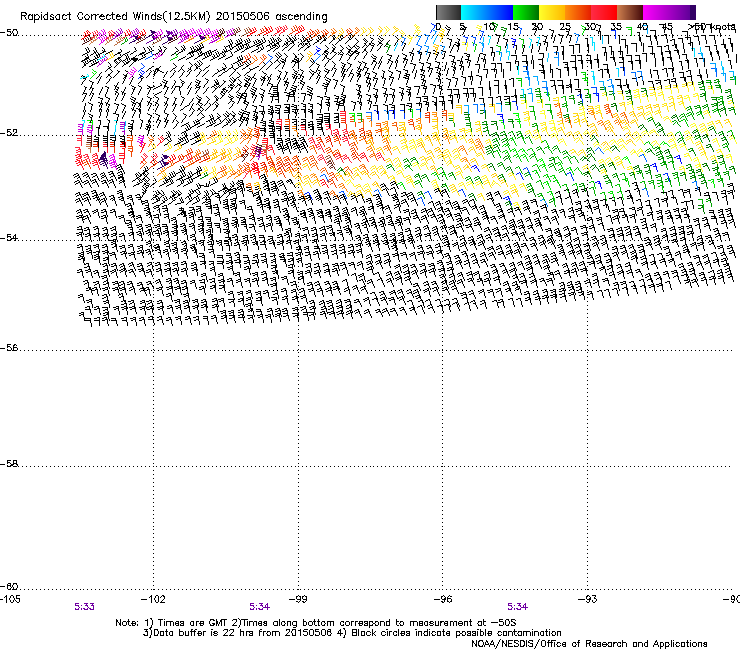Click the brown segment of the color bar
Screen dimensions: 740x650
(x=630, y=12)
